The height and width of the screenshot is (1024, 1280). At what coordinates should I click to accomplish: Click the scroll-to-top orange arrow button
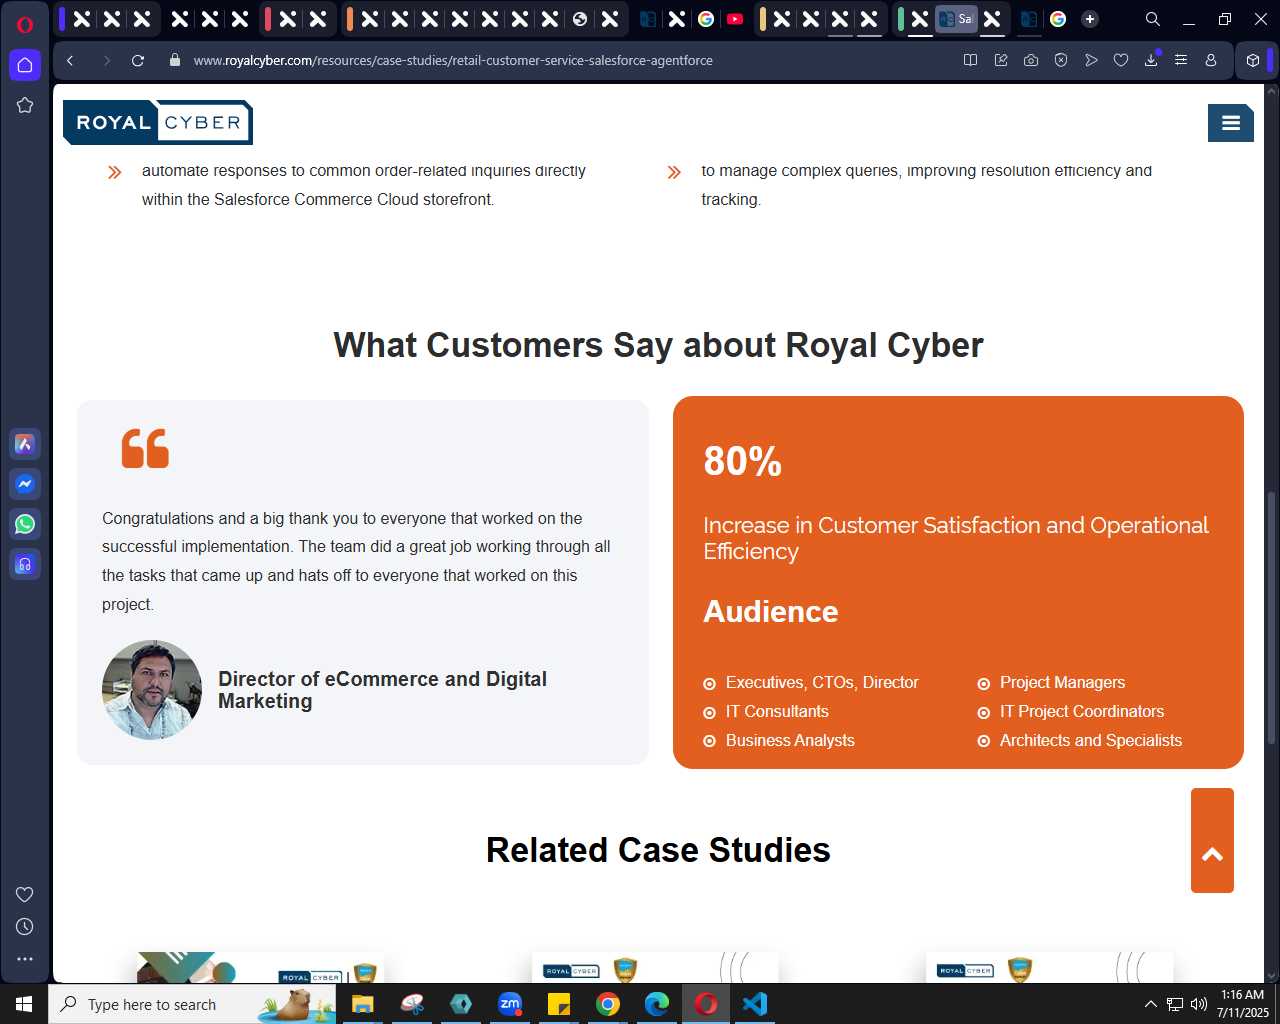tap(1212, 840)
